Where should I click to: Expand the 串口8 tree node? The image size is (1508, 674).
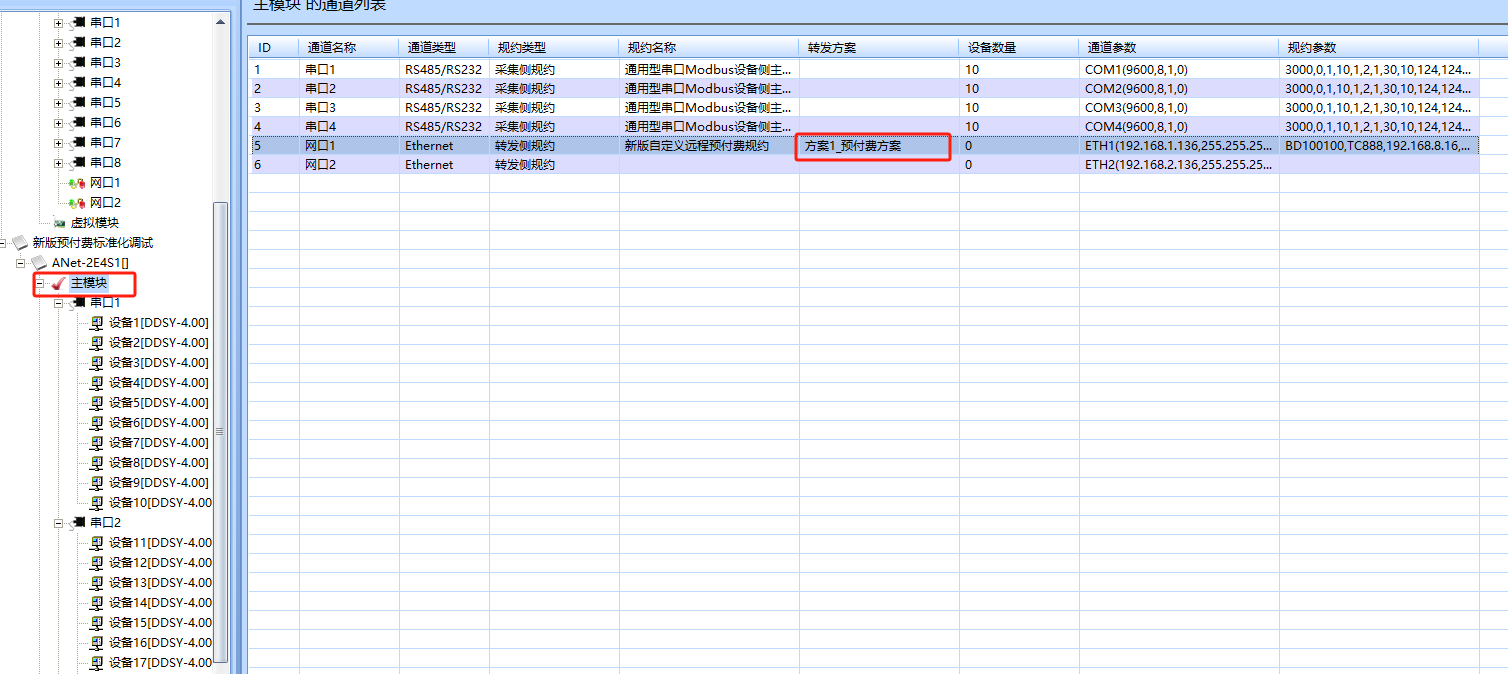[58, 163]
